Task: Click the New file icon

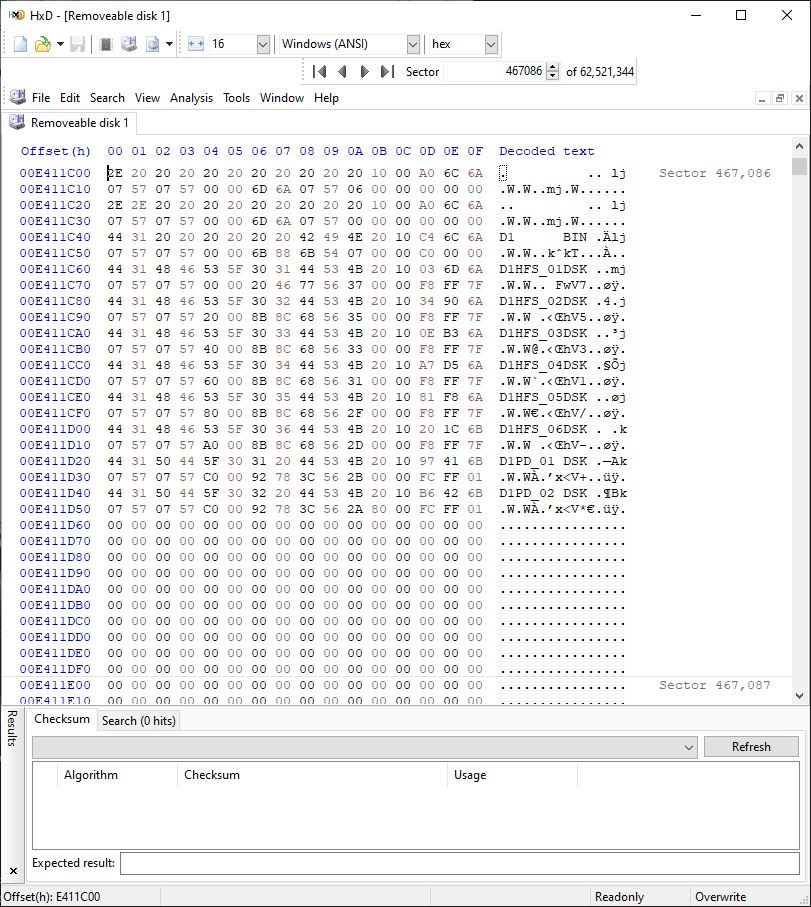Action: 20,44
